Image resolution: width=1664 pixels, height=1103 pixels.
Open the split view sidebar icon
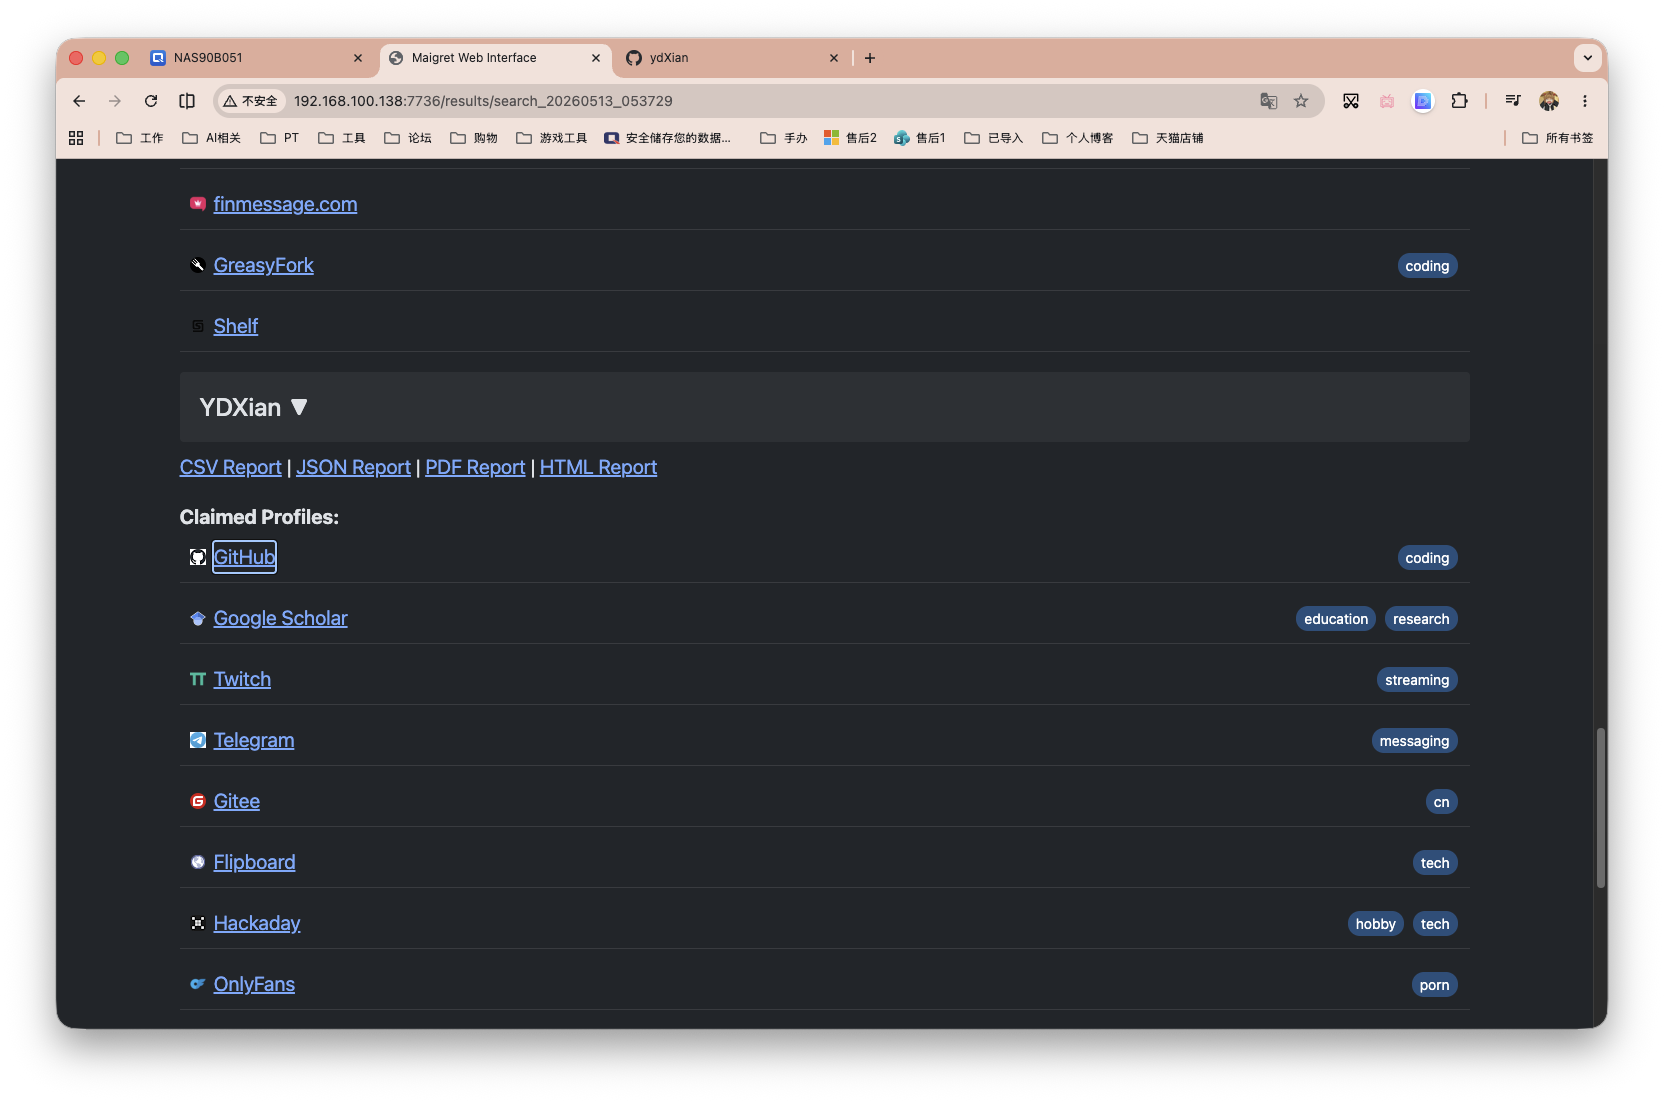coord(187,101)
